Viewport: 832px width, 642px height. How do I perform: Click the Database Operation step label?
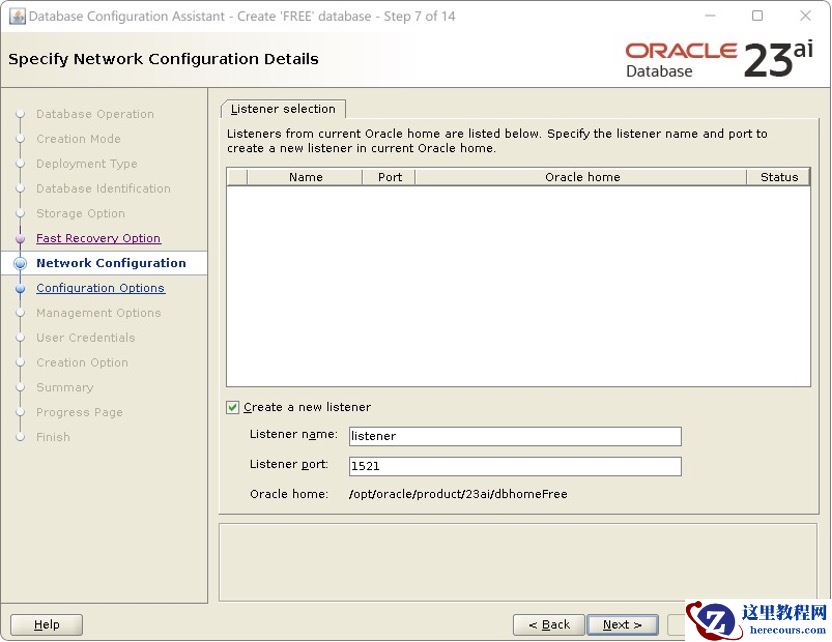tap(95, 114)
